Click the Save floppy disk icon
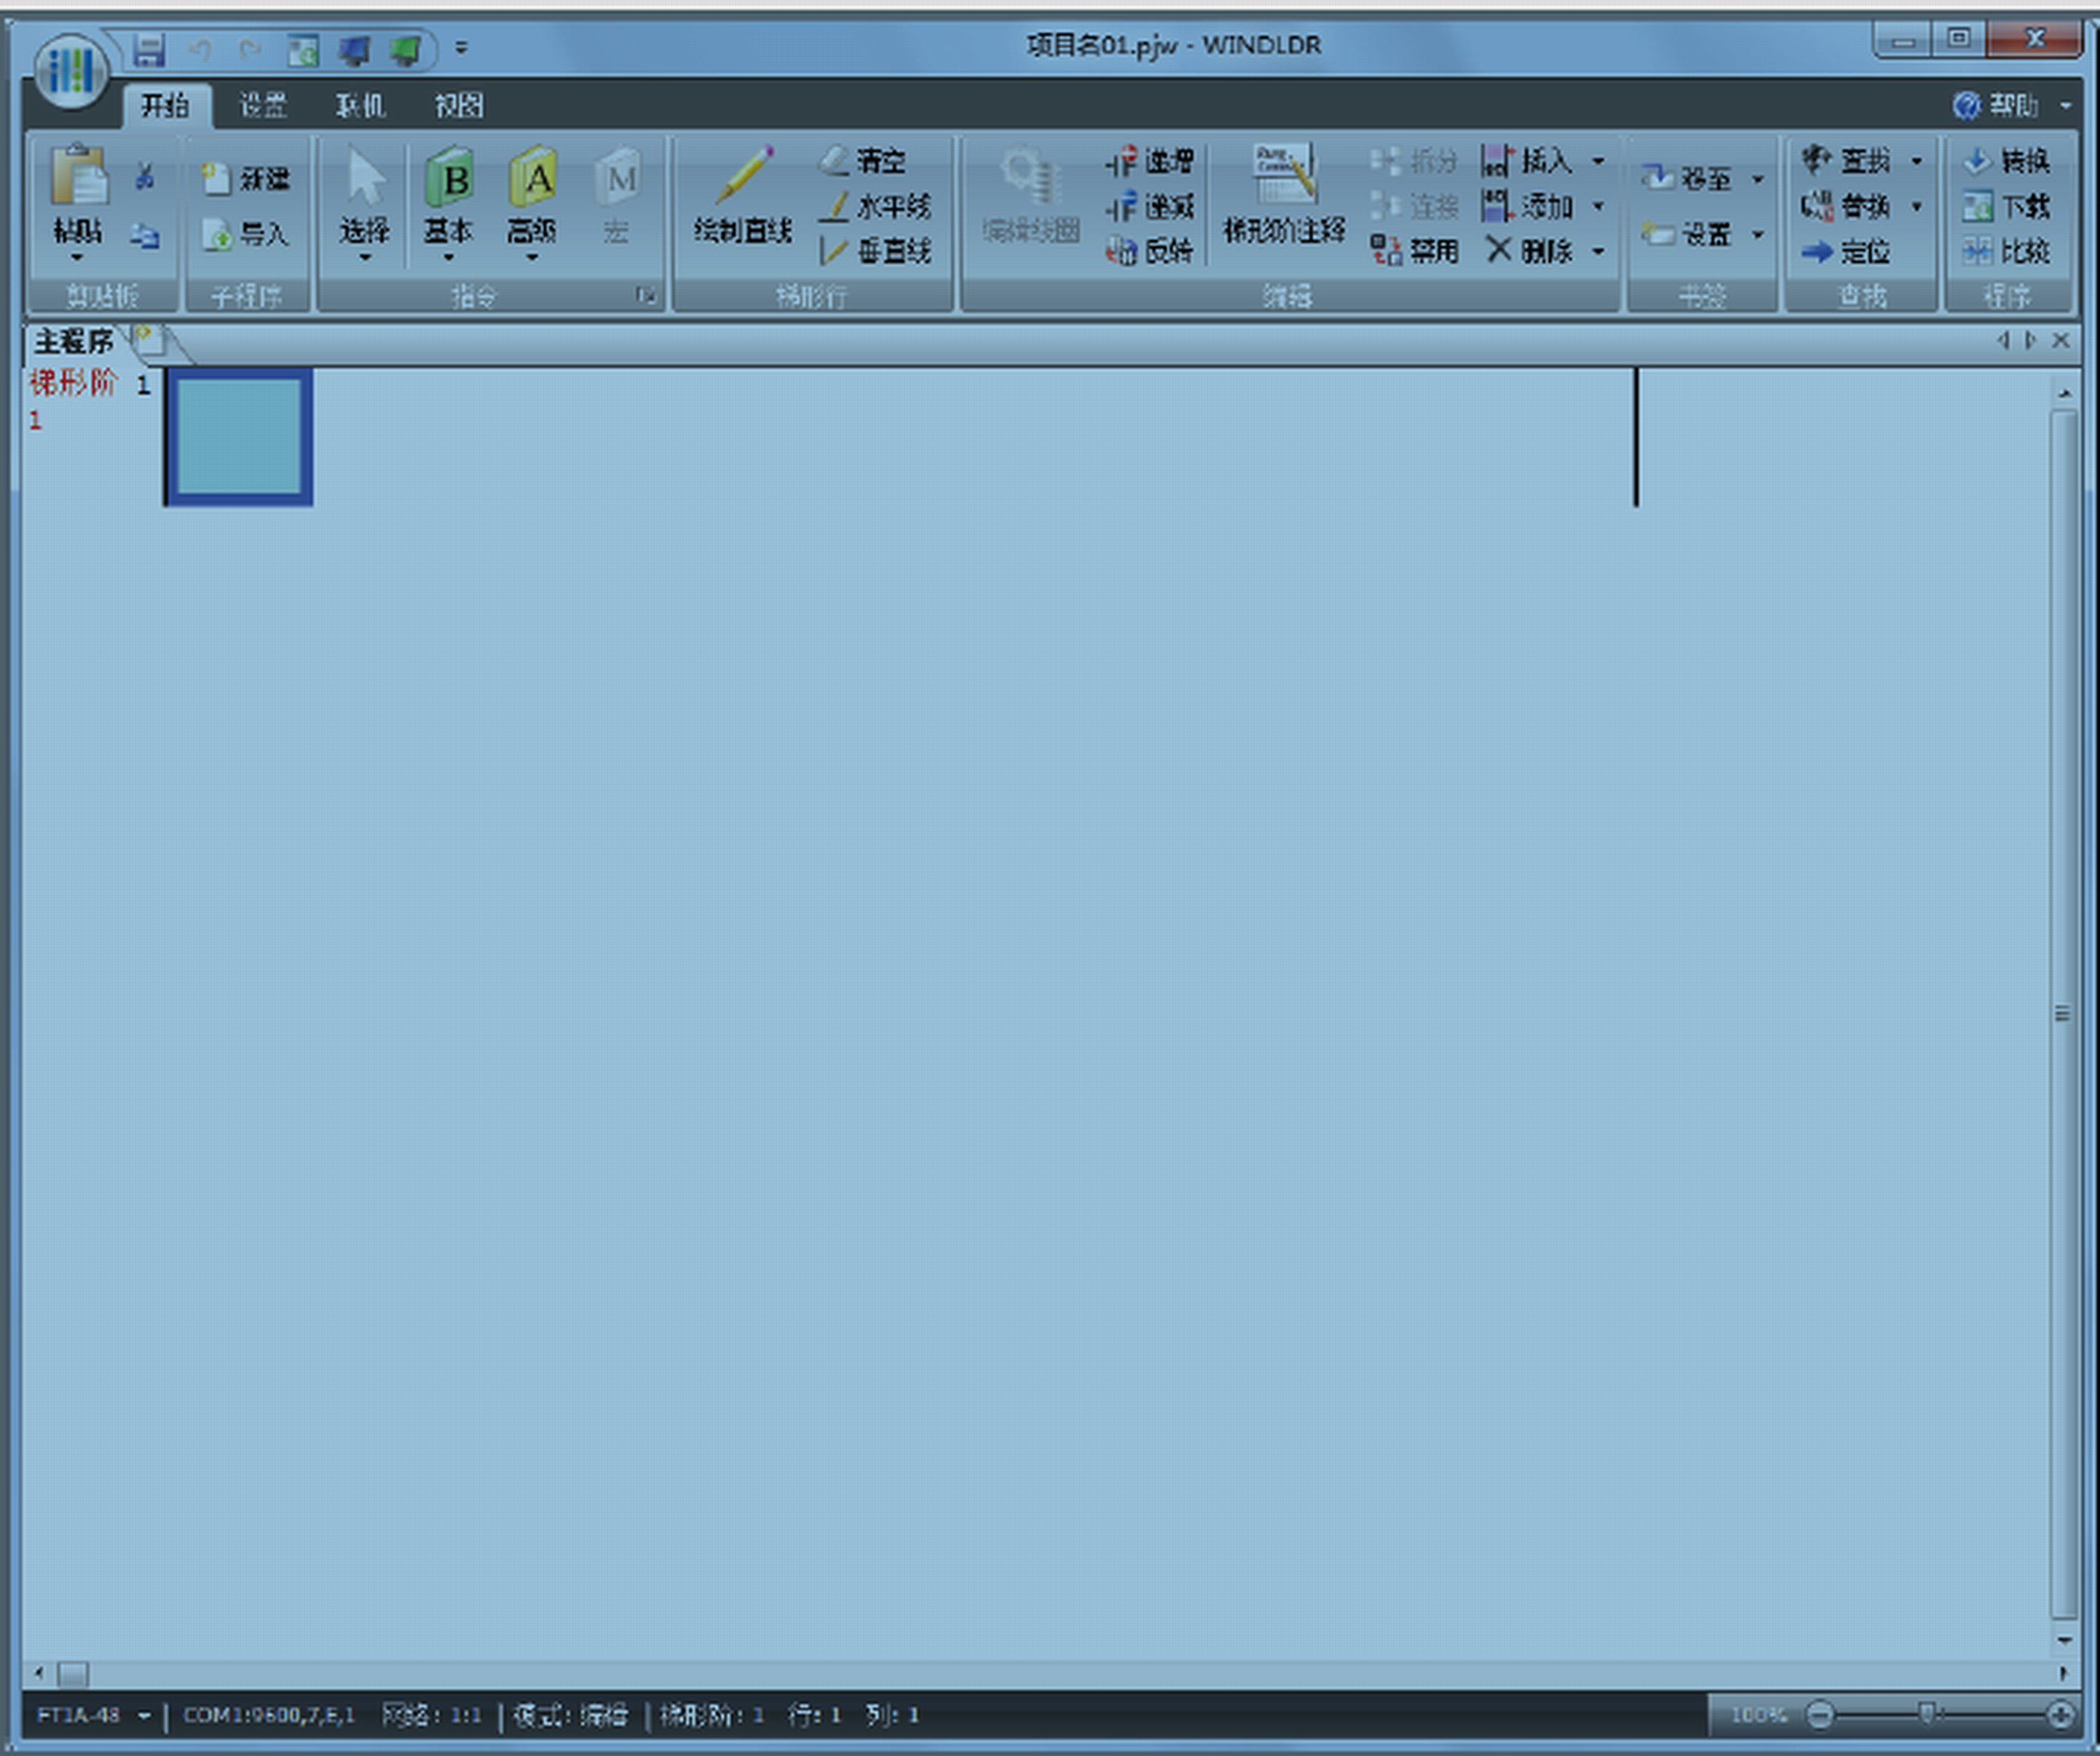The image size is (2100, 1756). (x=149, y=49)
